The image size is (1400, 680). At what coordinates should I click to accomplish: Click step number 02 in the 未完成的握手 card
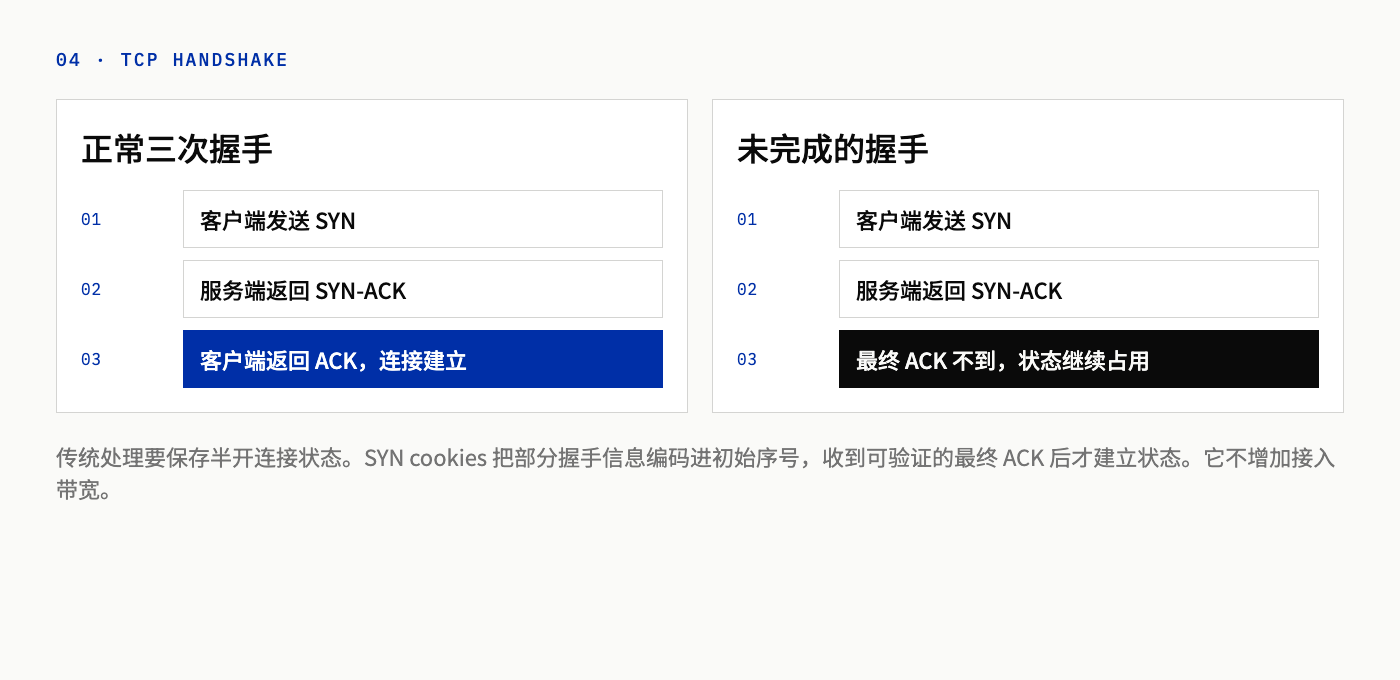pyautogui.click(x=747, y=289)
